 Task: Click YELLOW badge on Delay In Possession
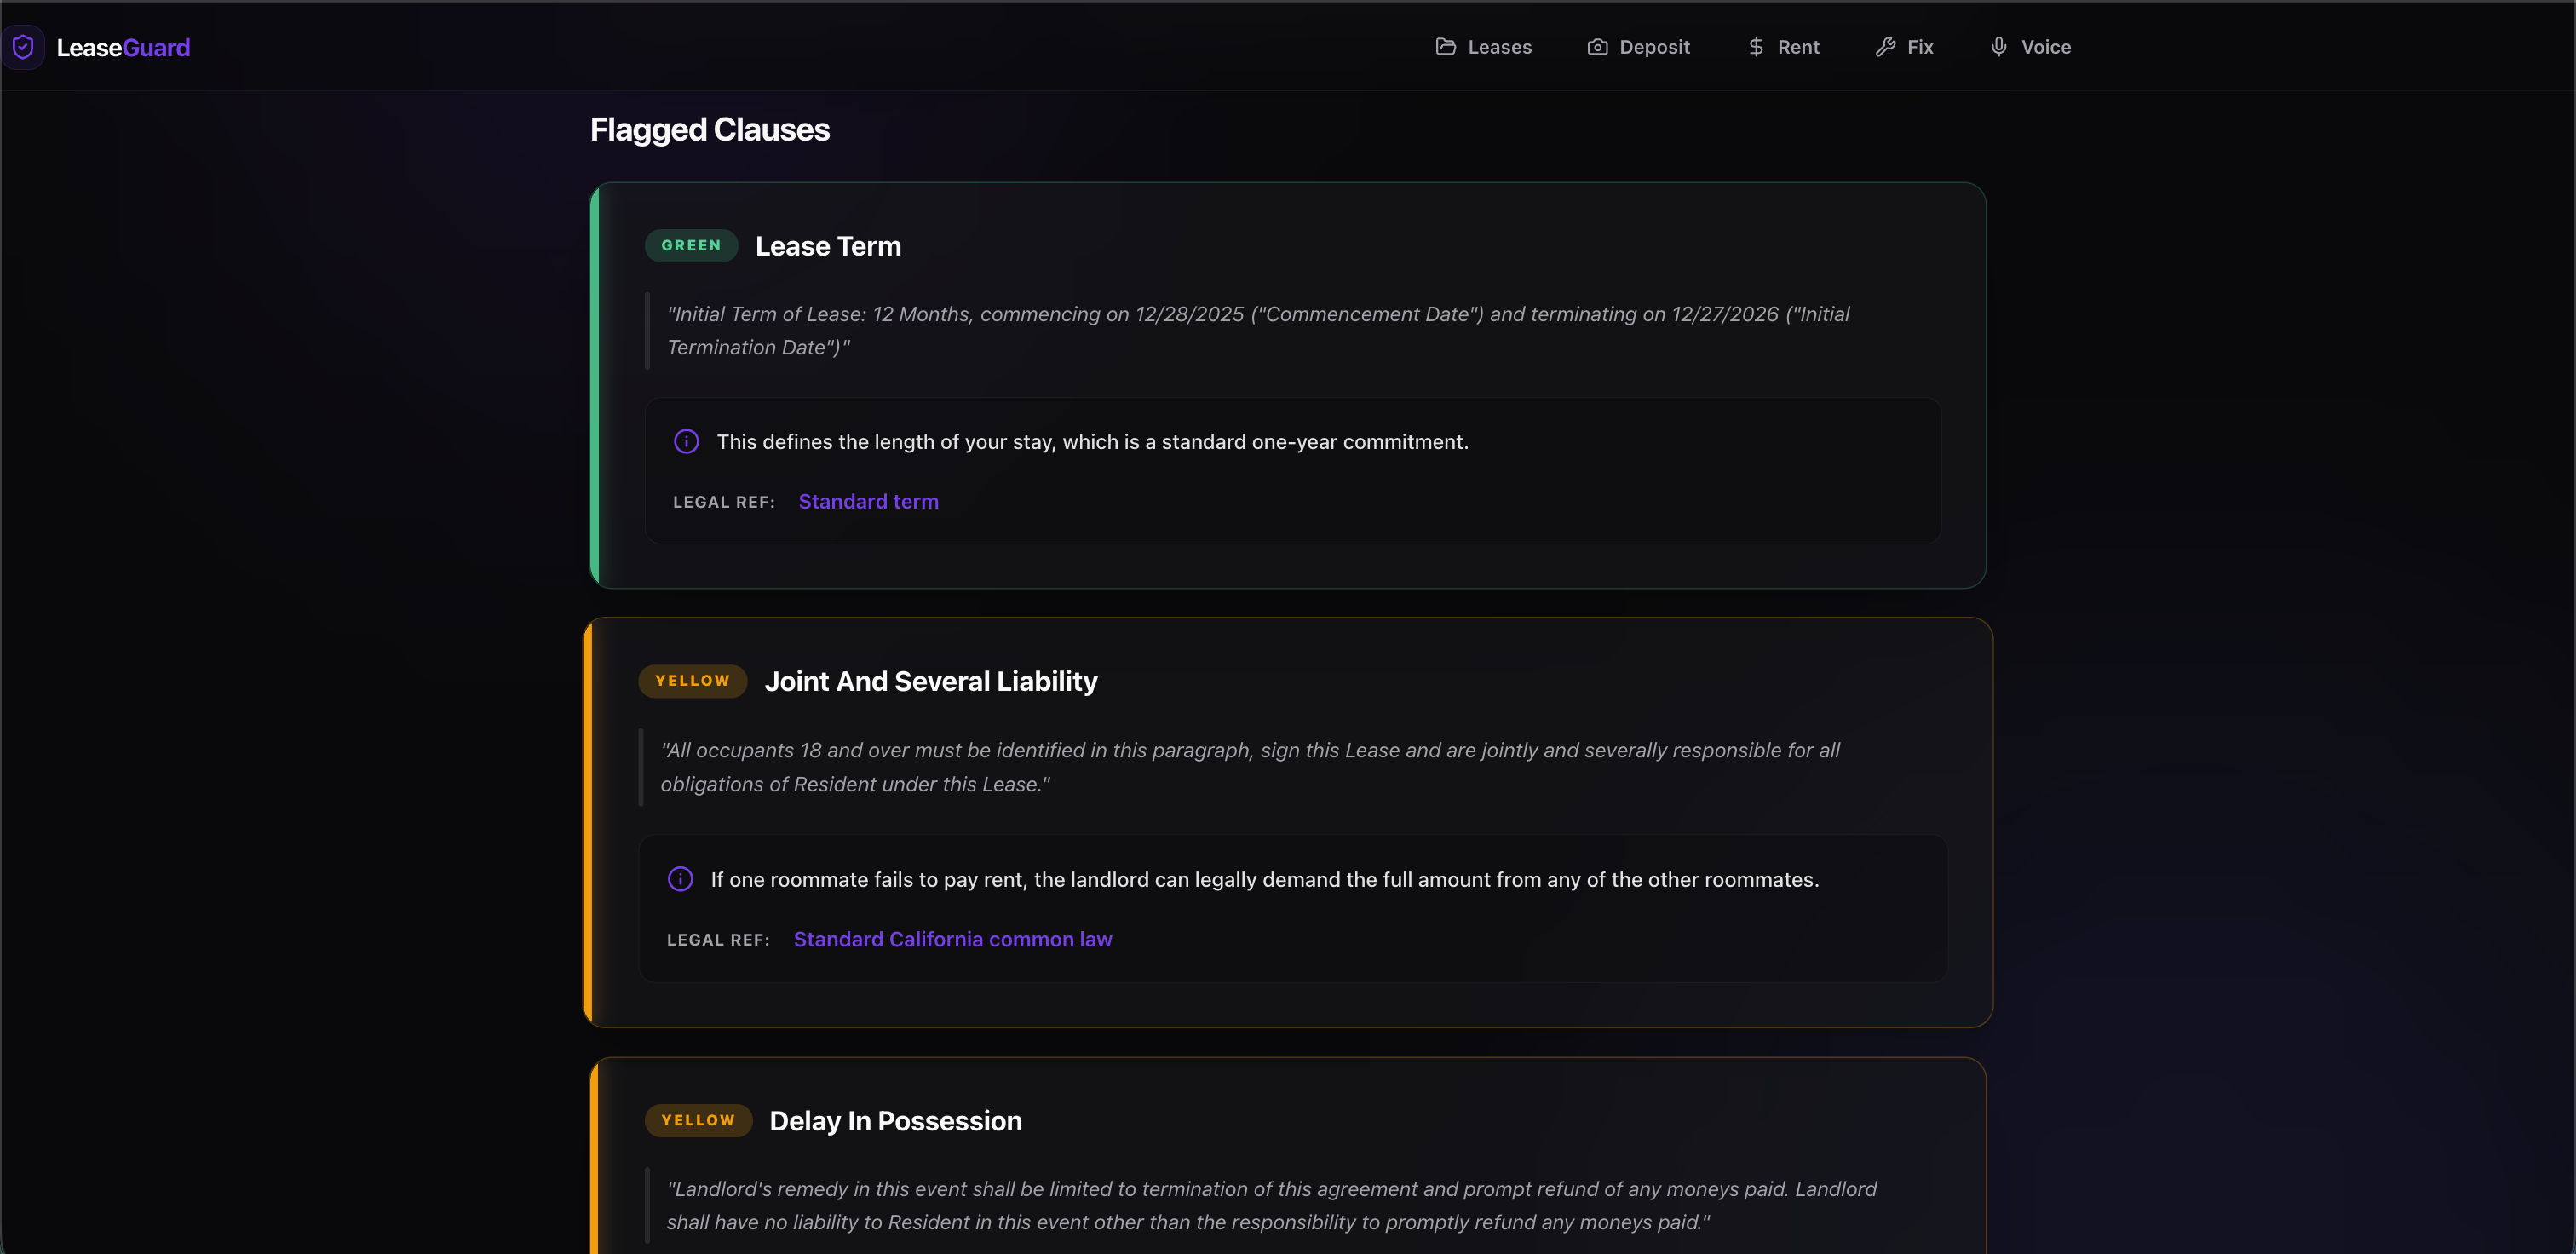(698, 1120)
